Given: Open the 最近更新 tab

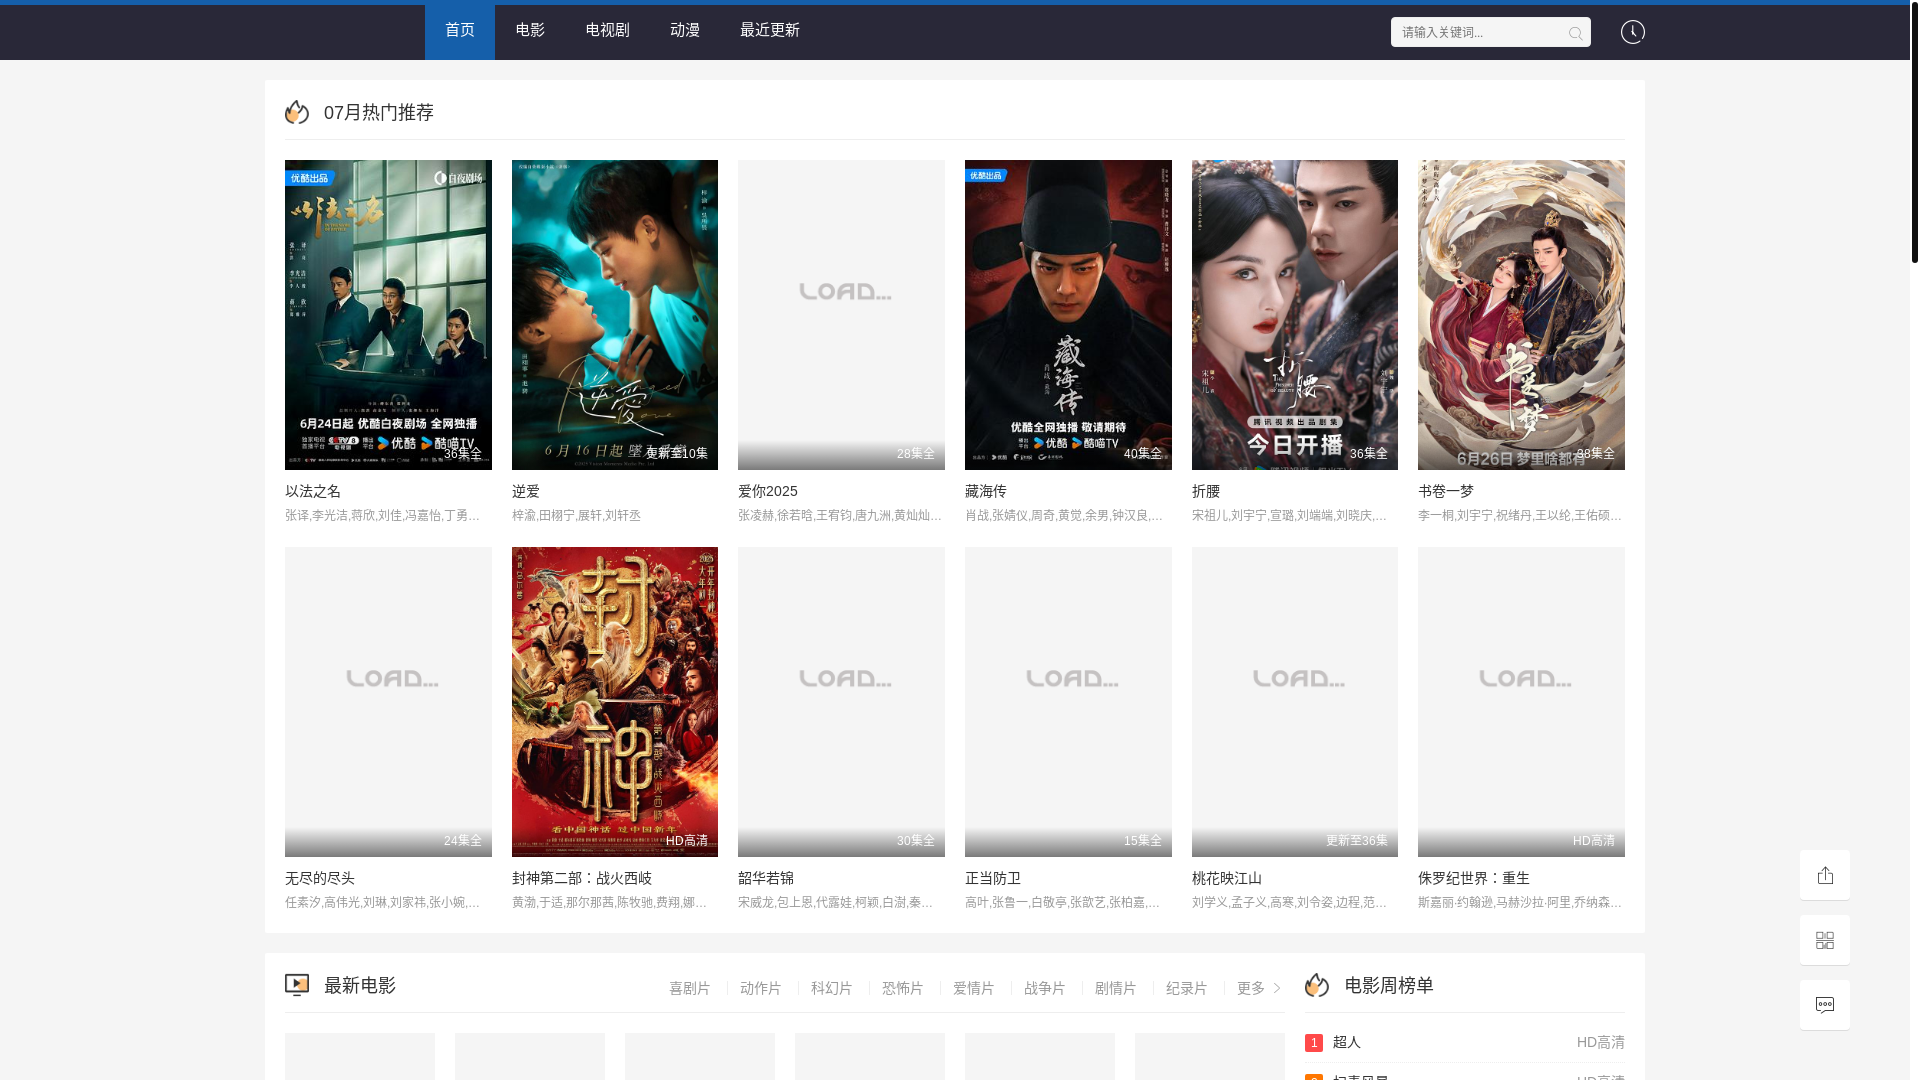Looking at the screenshot, I should pyautogui.click(x=770, y=31).
